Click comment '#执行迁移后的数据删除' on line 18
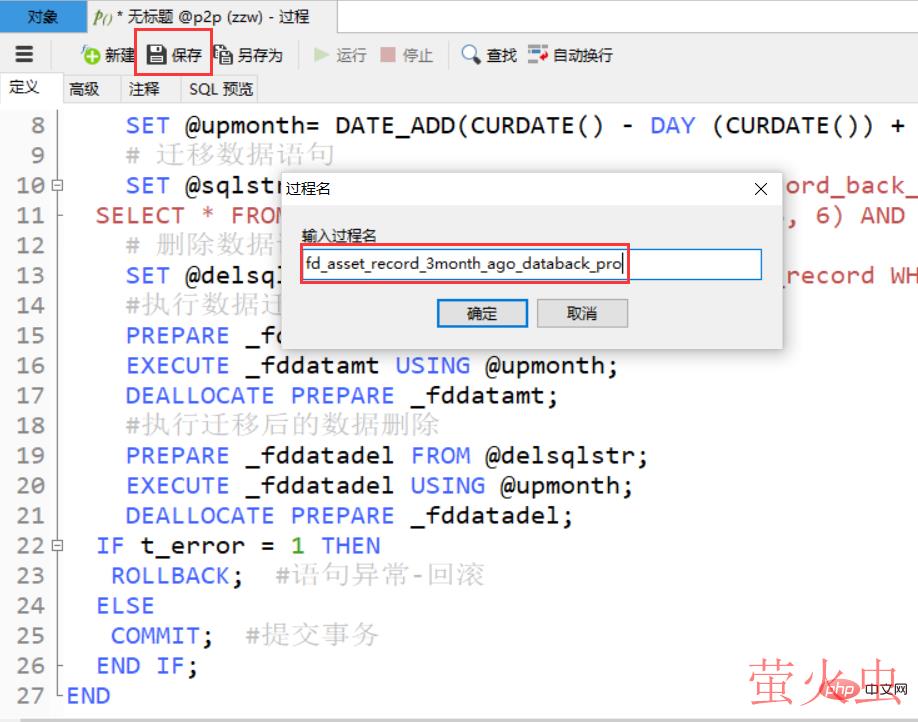 click(283, 425)
